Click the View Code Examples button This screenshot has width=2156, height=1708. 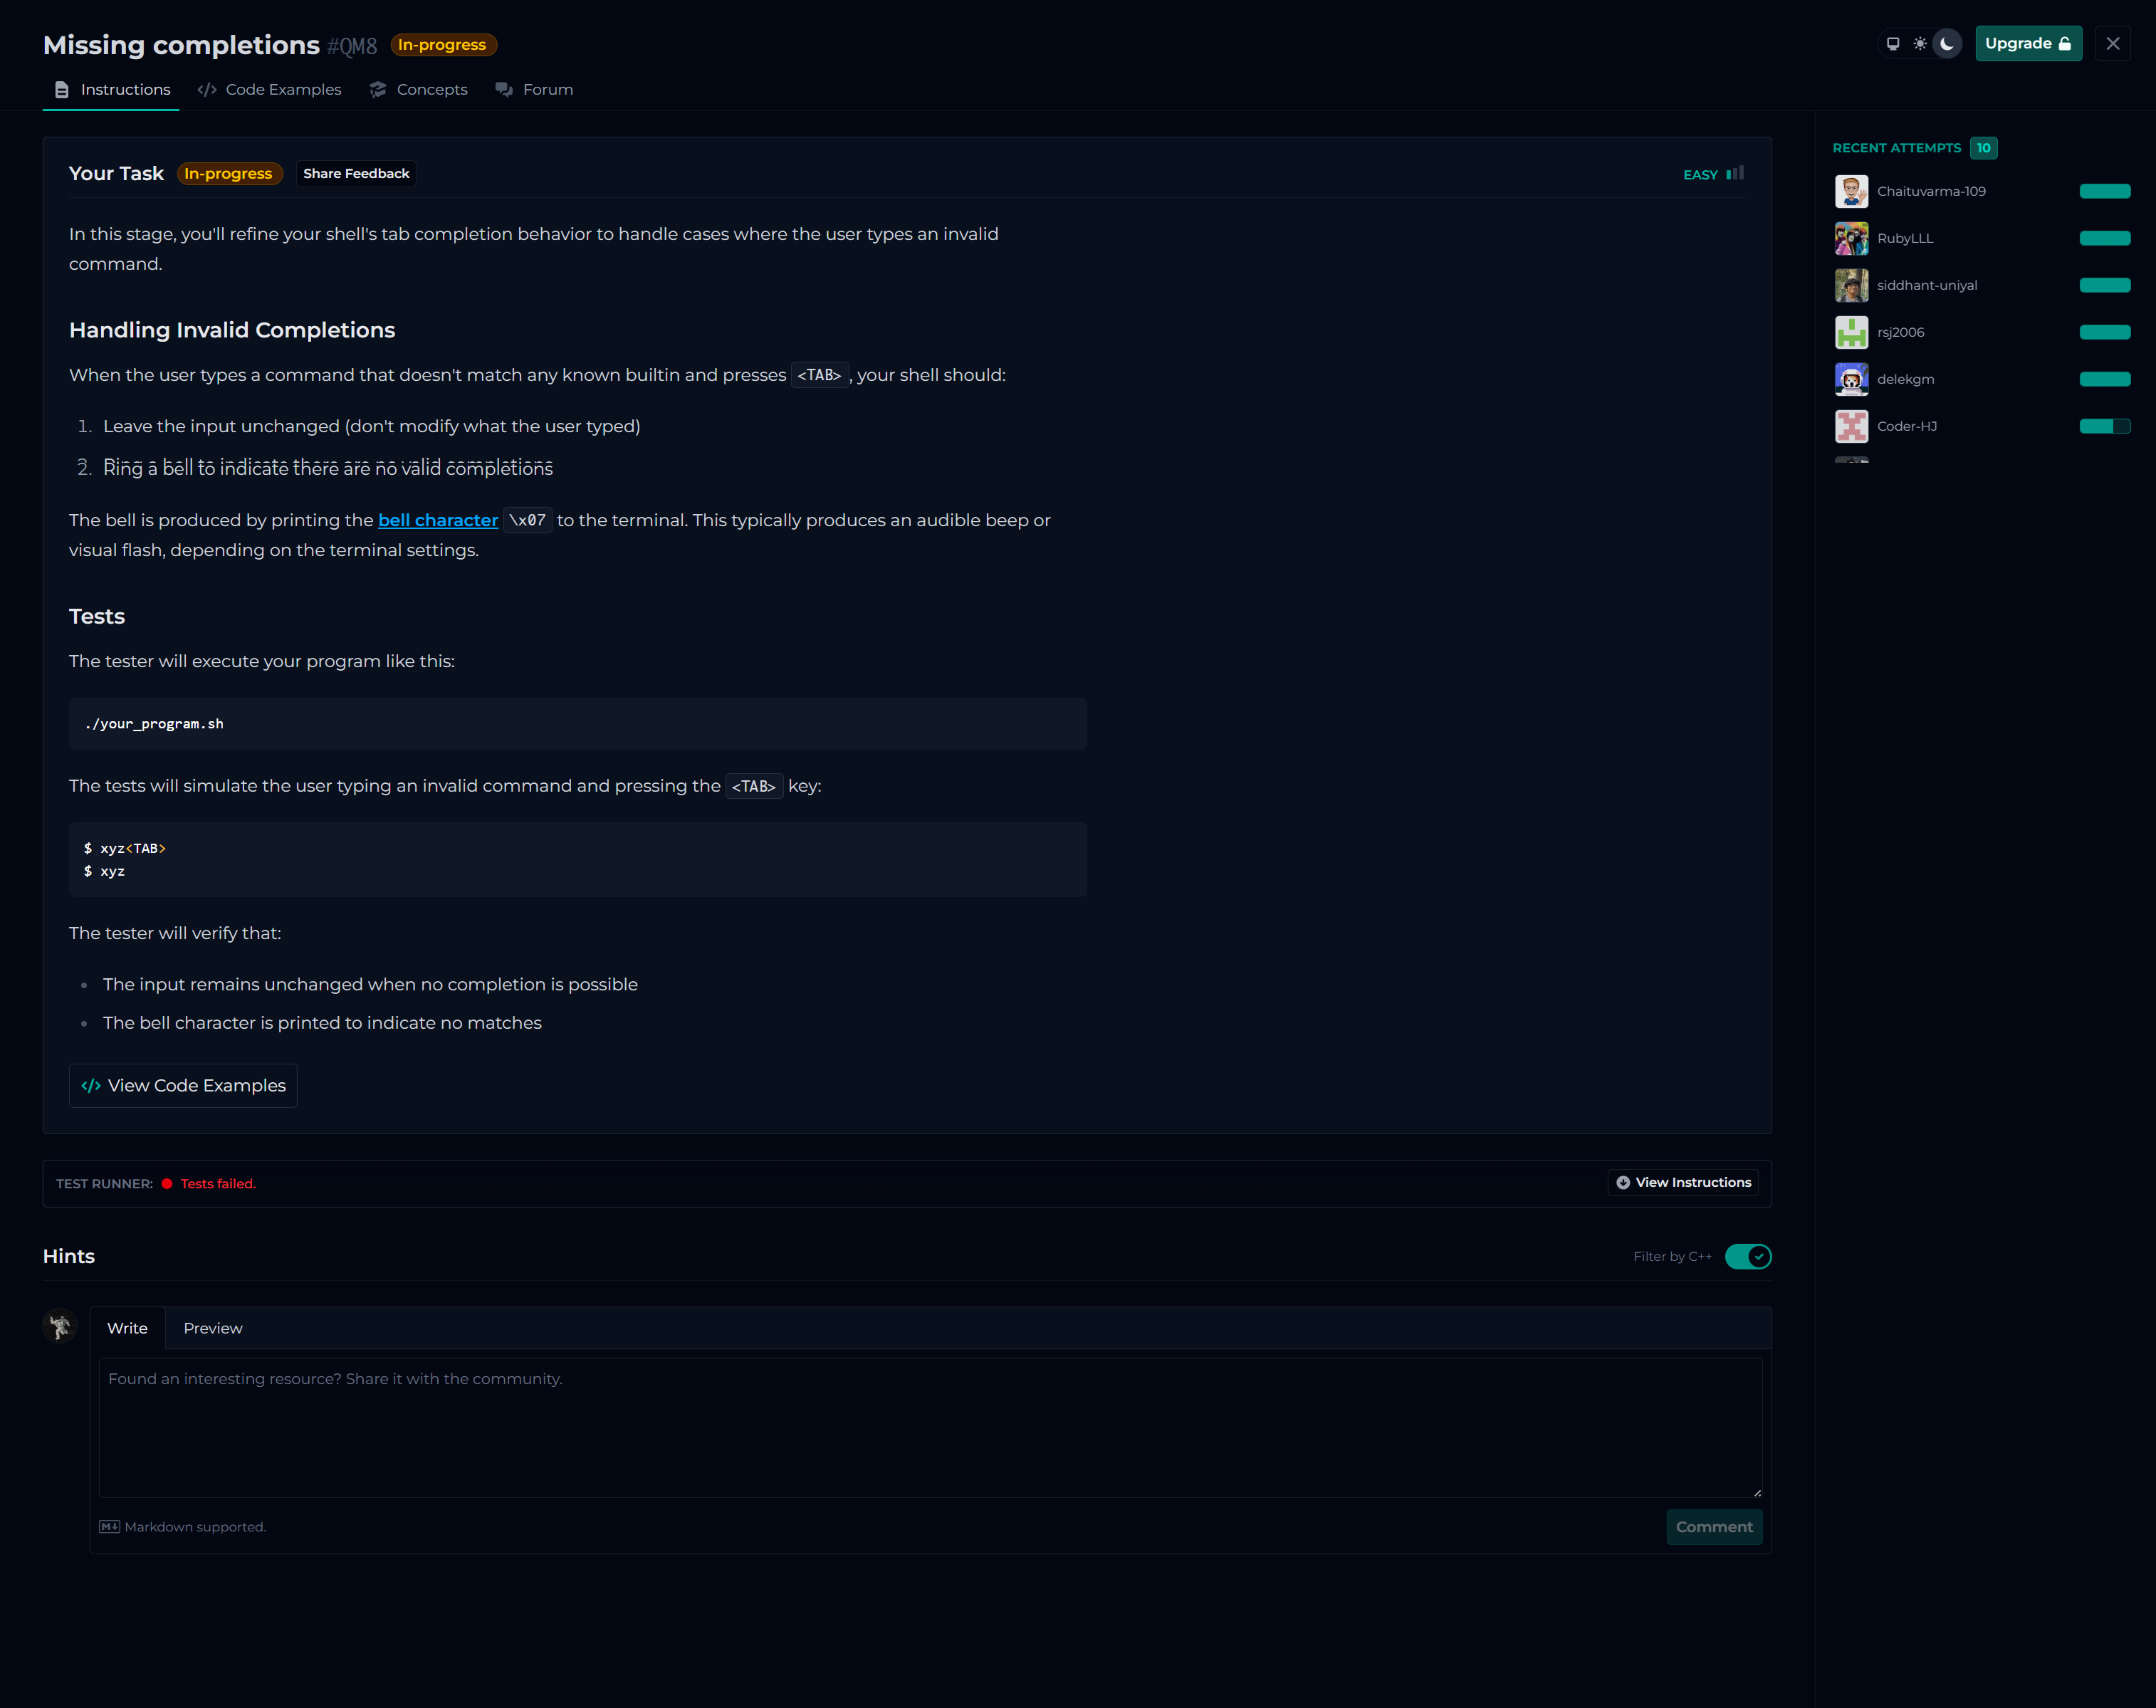click(183, 1085)
